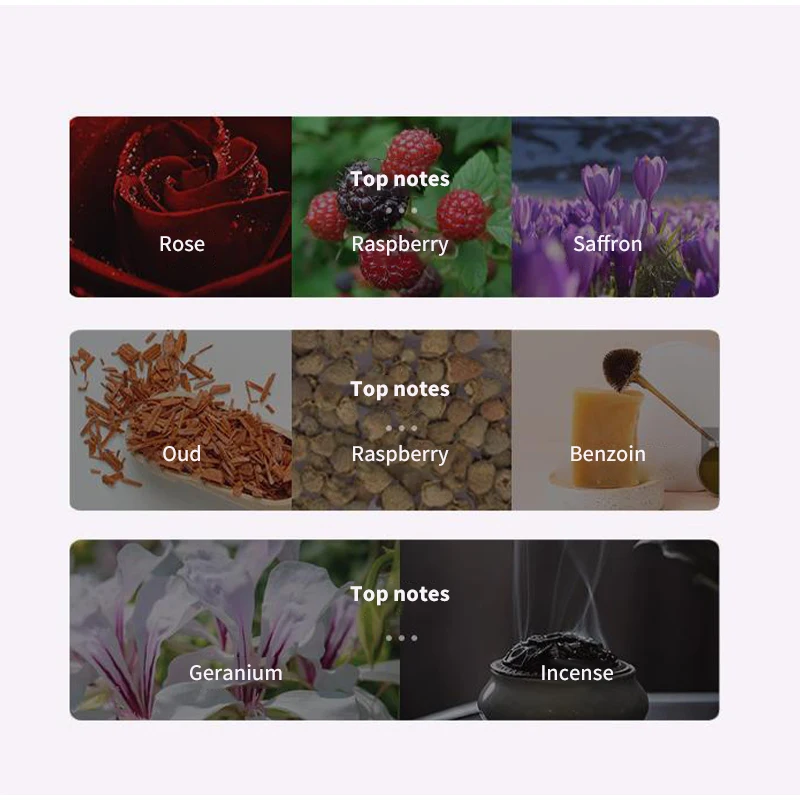Click the Saffron label text
This screenshot has height=800, width=800.
(608, 244)
